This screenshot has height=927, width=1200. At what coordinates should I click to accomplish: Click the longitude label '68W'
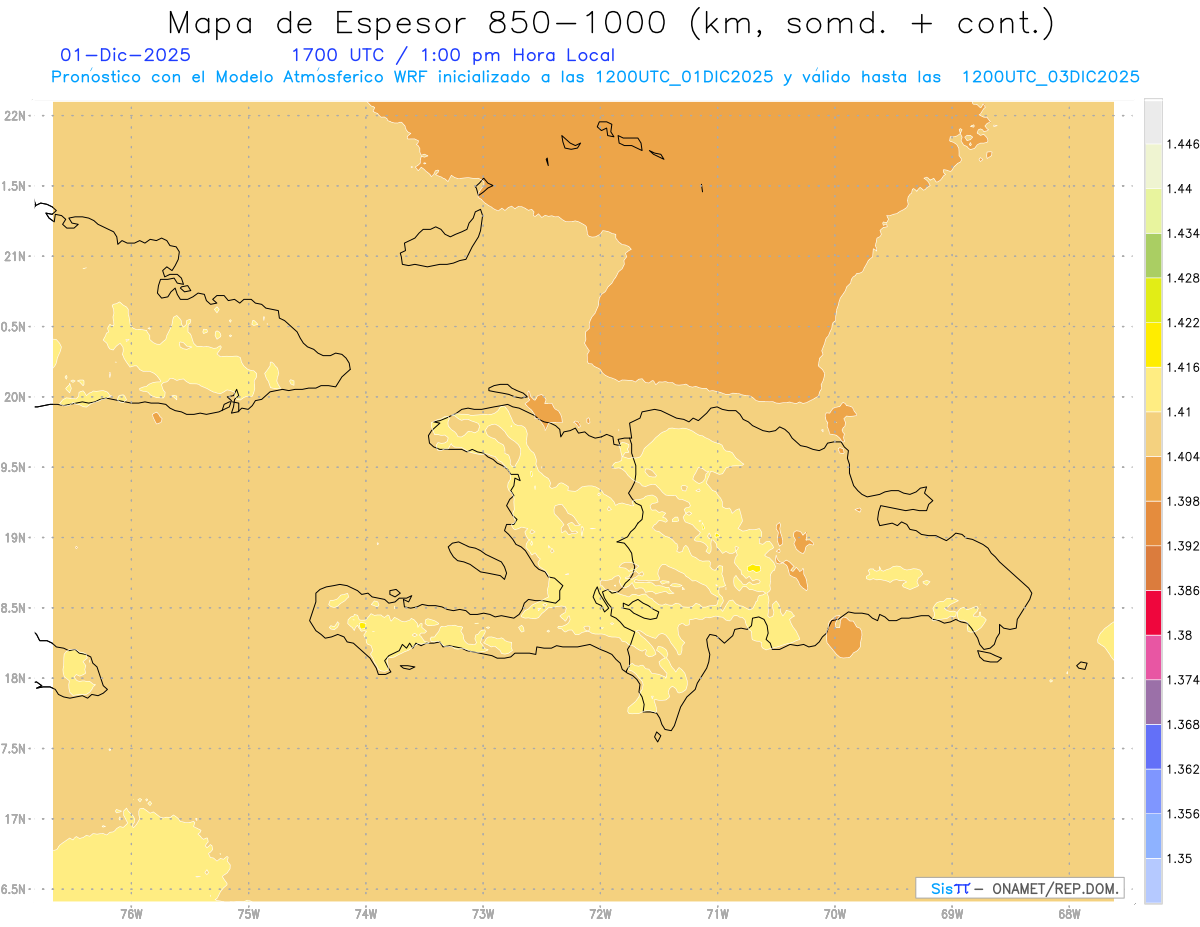coord(1069,913)
